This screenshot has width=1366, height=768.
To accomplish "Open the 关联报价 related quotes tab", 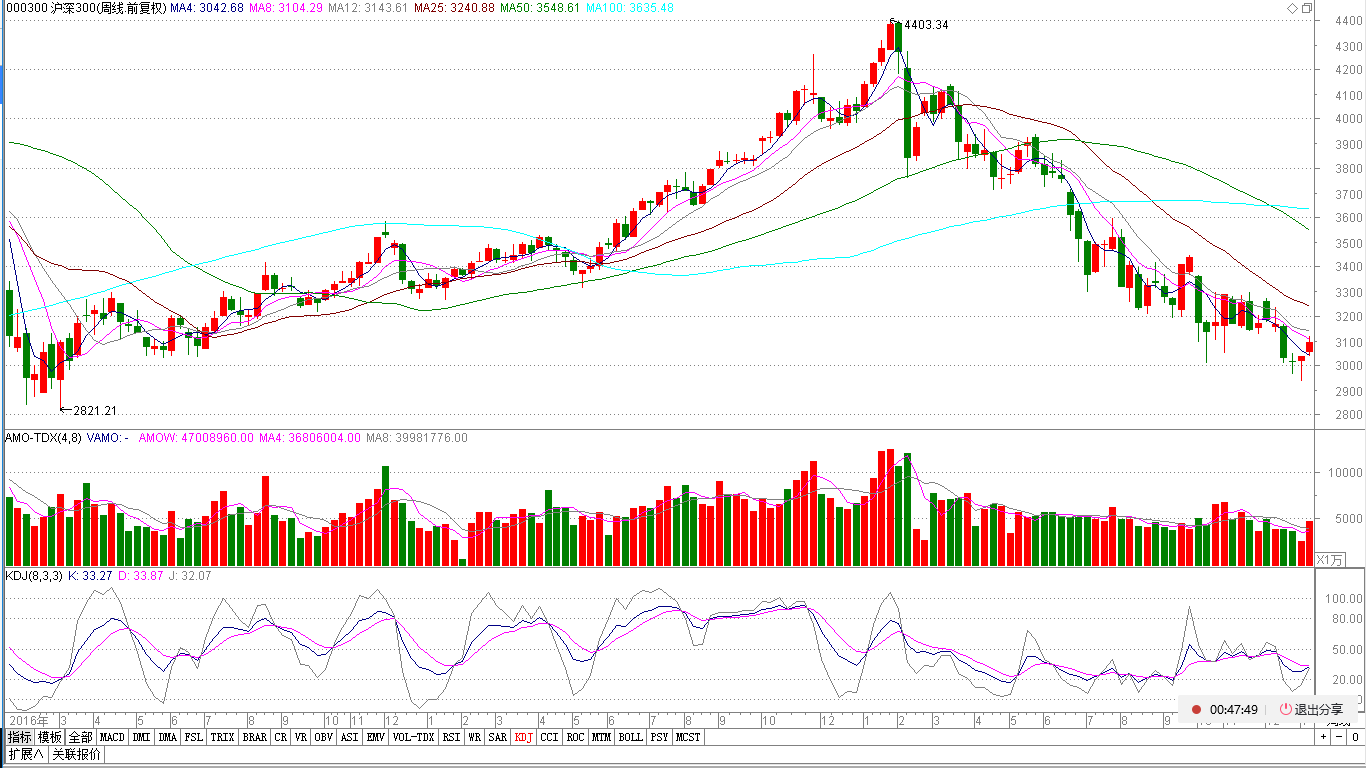I will tap(77, 754).
